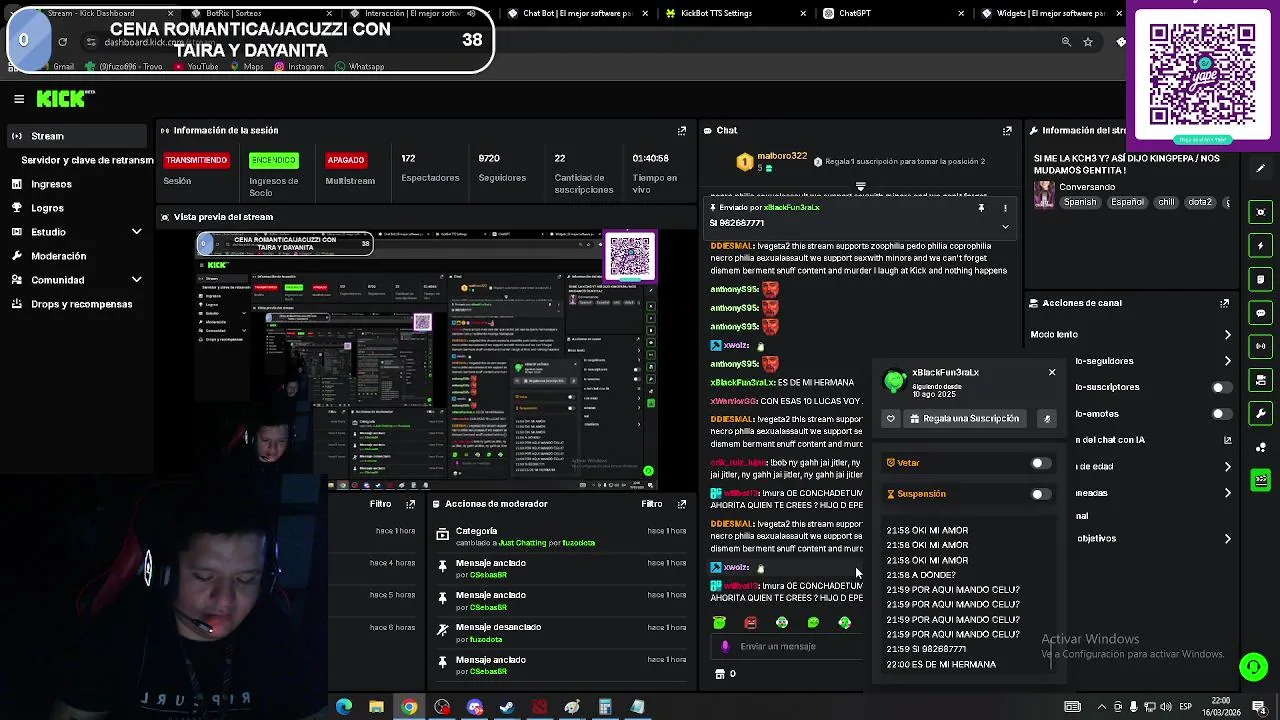1280x720 pixels.
Task: Open the edad restriction options arrow
Action: [1228, 466]
